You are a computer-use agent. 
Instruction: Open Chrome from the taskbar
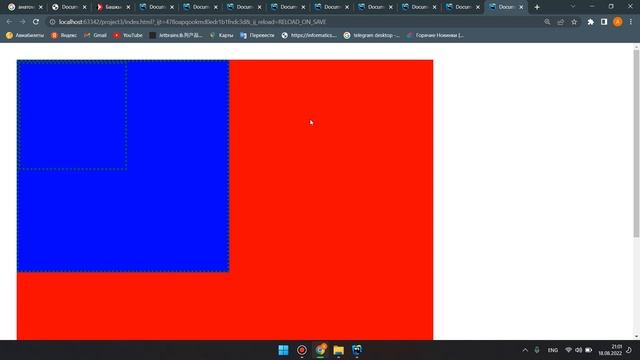click(x=320, y=350)
